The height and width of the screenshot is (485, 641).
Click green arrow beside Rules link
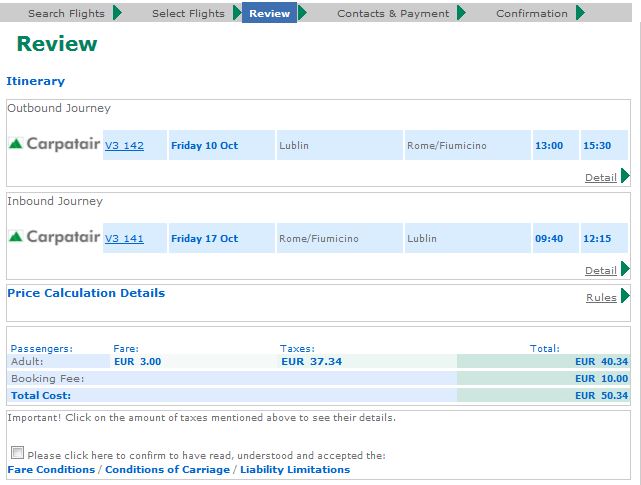[625, 295]
